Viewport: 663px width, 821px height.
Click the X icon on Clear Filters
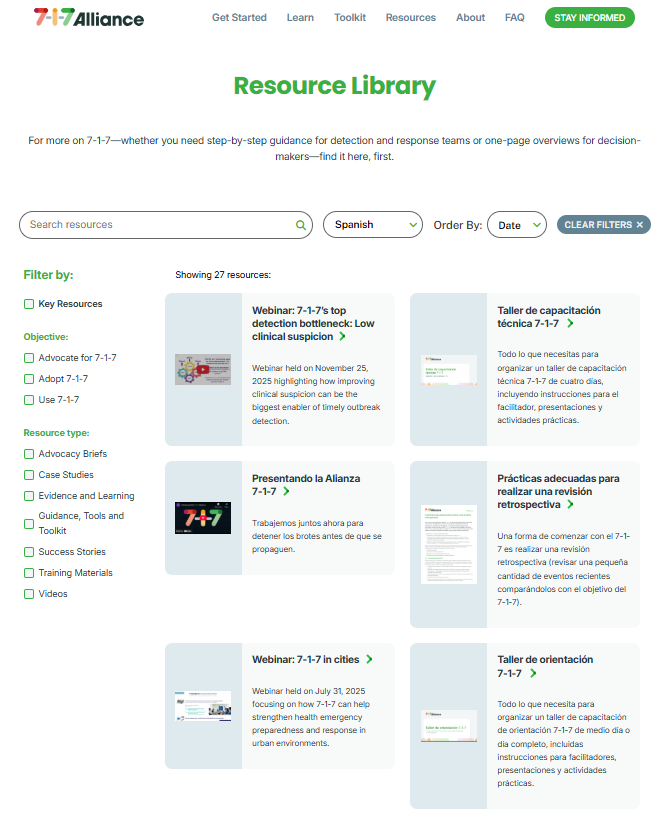(x=640, y=225)
